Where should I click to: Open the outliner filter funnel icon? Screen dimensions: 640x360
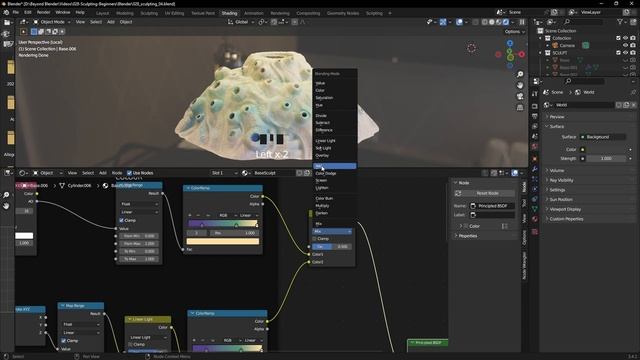click(x=620, y=22)
